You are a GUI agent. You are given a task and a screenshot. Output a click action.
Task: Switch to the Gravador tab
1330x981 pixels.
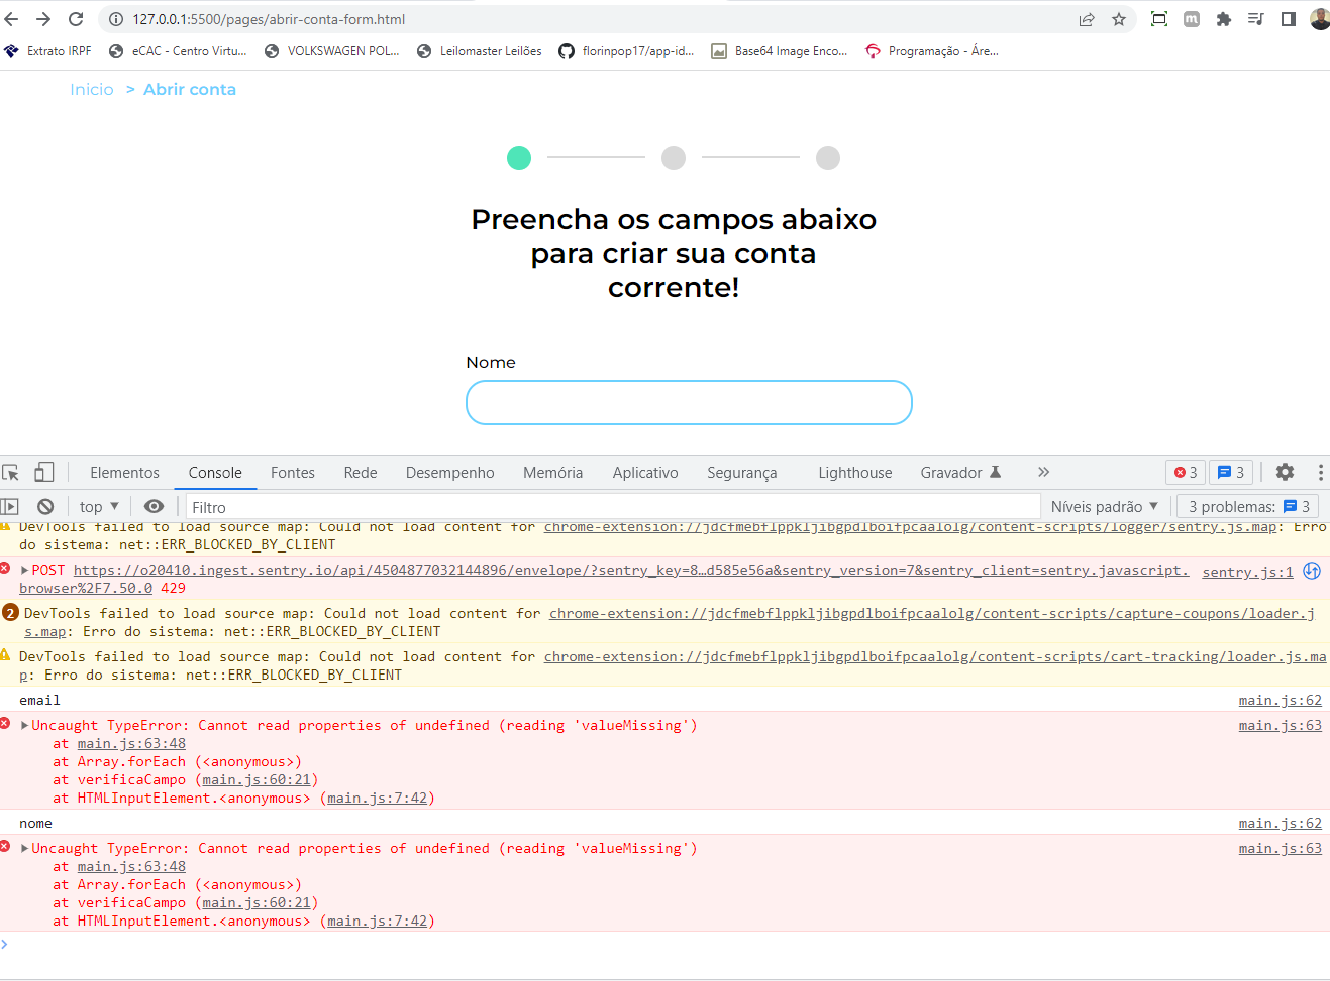952,473
